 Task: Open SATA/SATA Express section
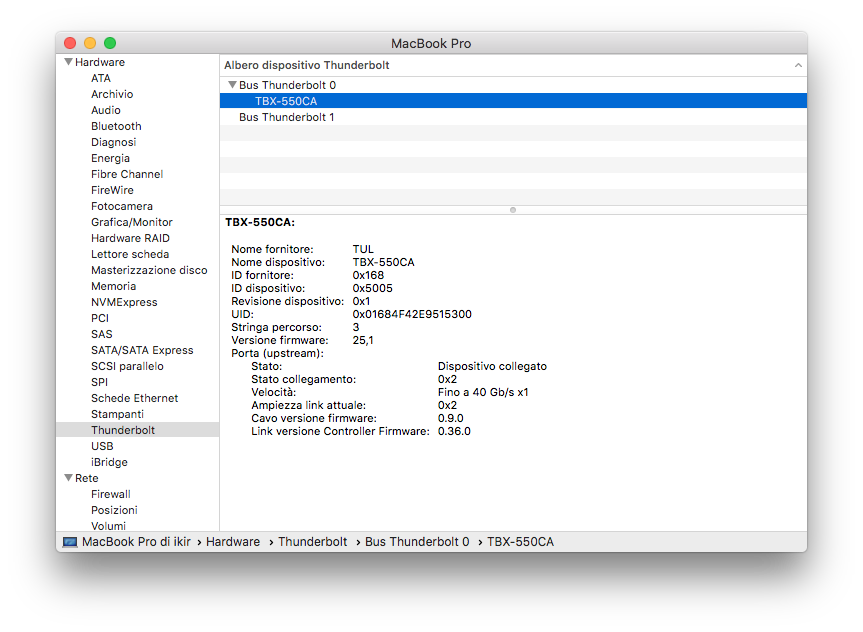pyautogui.click(x=142, y=350)
